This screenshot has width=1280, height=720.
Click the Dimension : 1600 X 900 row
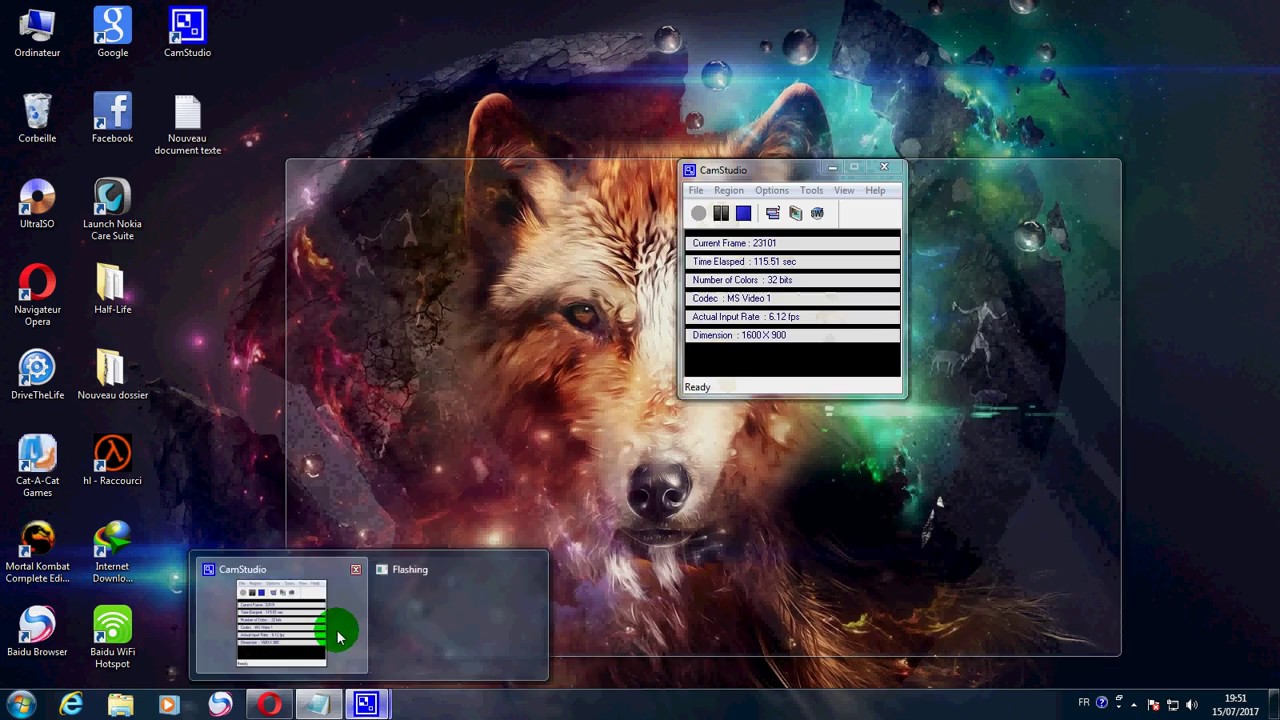pyautogui.click(x=792, y=335)
